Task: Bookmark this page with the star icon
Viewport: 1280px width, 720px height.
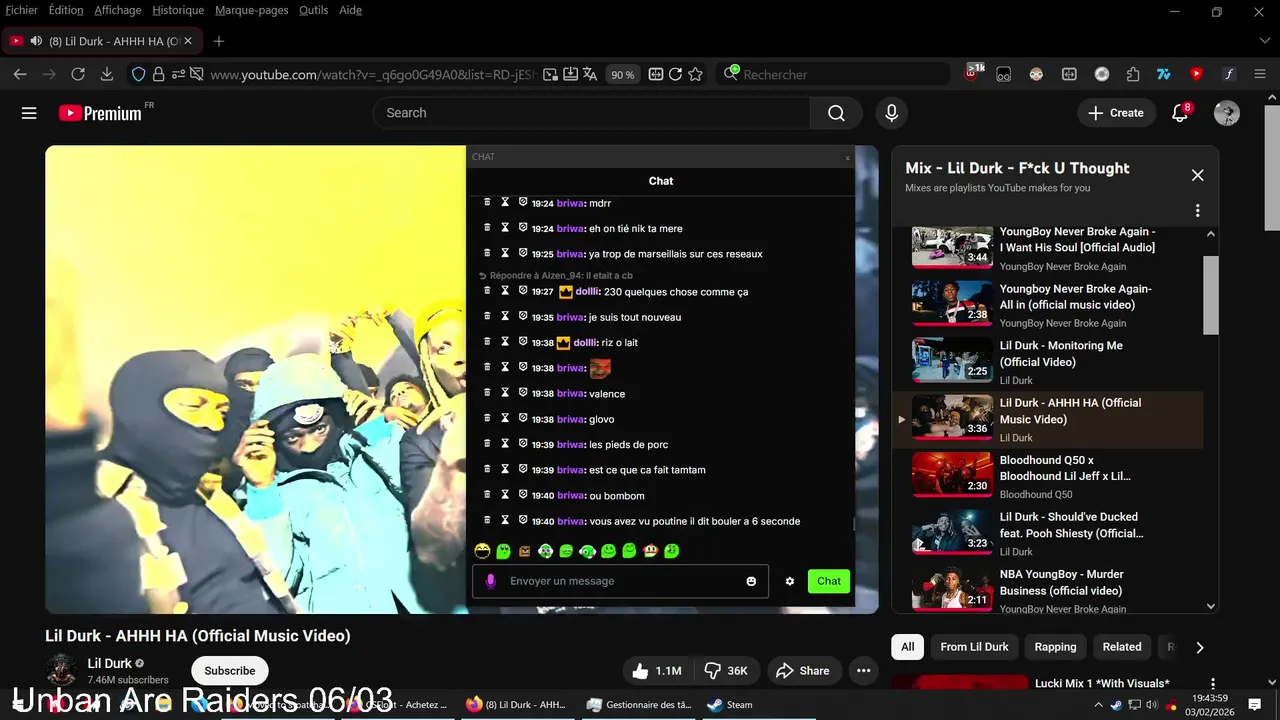Action: point(695,74)
